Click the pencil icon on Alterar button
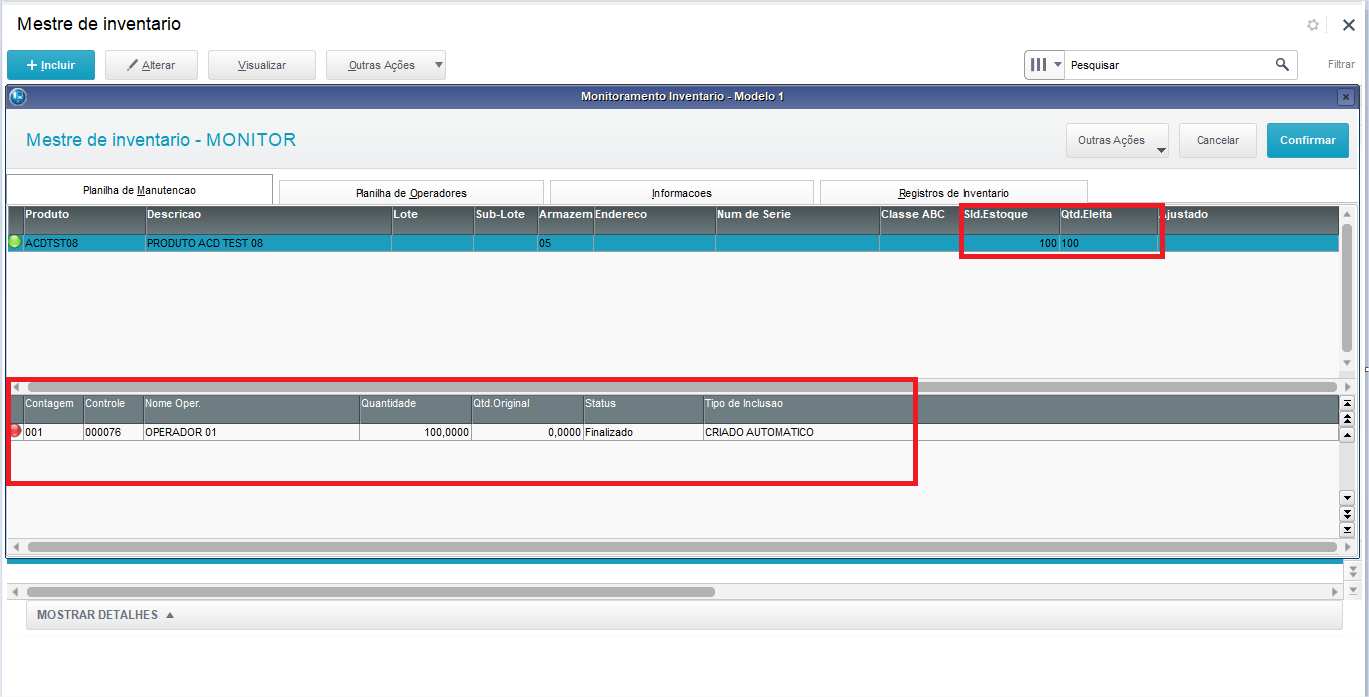Screen dimensions: 1369x697 pos(132,65)
